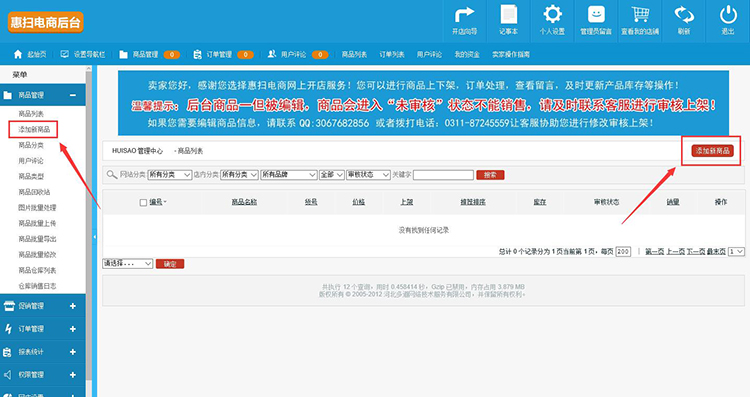Open 我的资金 in the top navigation bar
750x397 pixels.
point(467,55)
